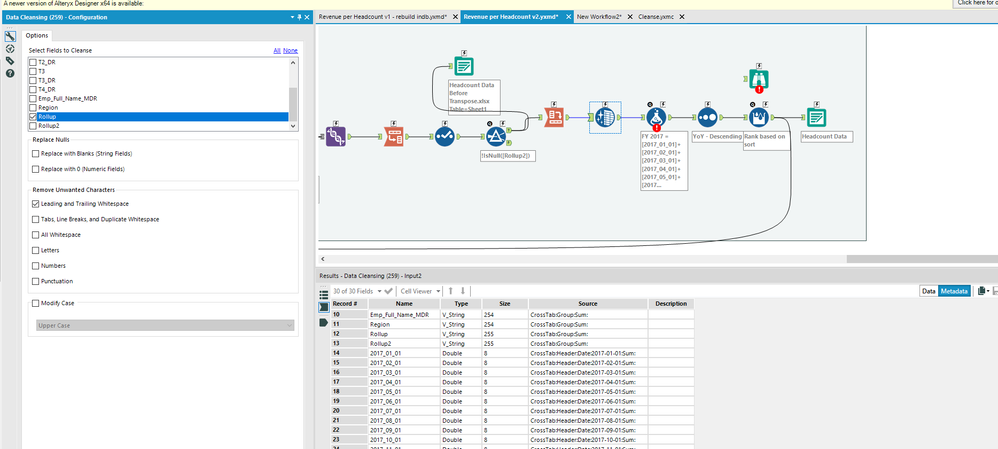998x449 pixels.
Task: Click the input anchor icon in results
Action: pos(323,306)
